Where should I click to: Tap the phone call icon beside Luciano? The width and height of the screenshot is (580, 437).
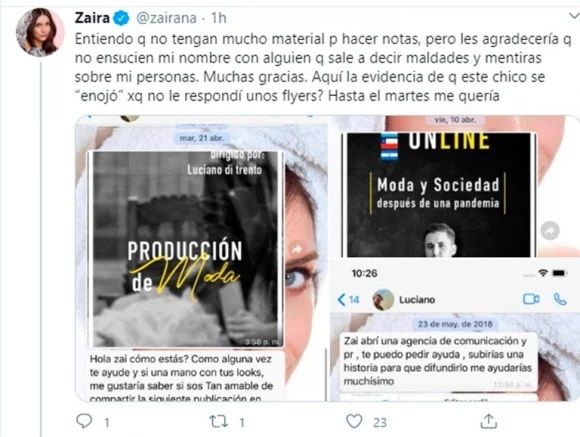click(x=560, y=299)
